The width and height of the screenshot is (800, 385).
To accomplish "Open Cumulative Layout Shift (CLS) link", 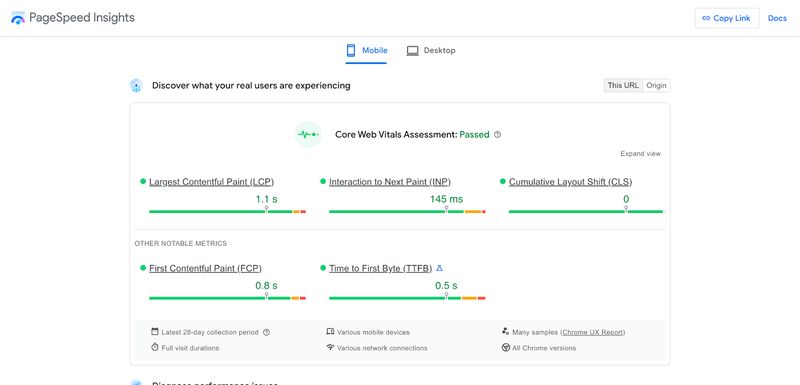I will (x=570, y=182).
